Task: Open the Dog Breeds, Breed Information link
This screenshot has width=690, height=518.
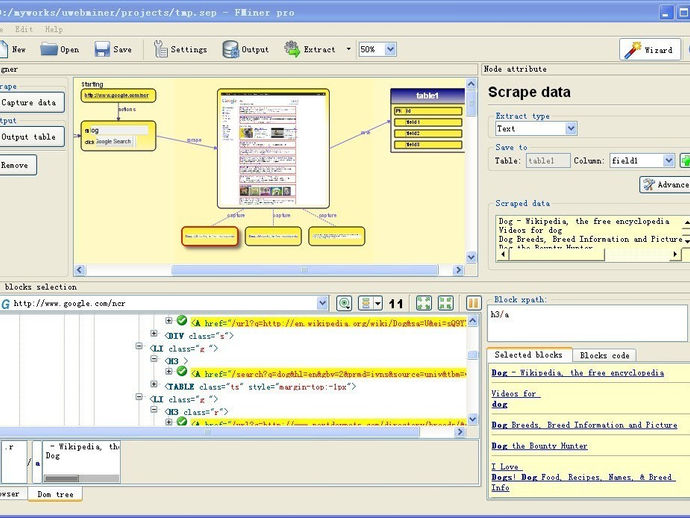Action: (584, 425)
